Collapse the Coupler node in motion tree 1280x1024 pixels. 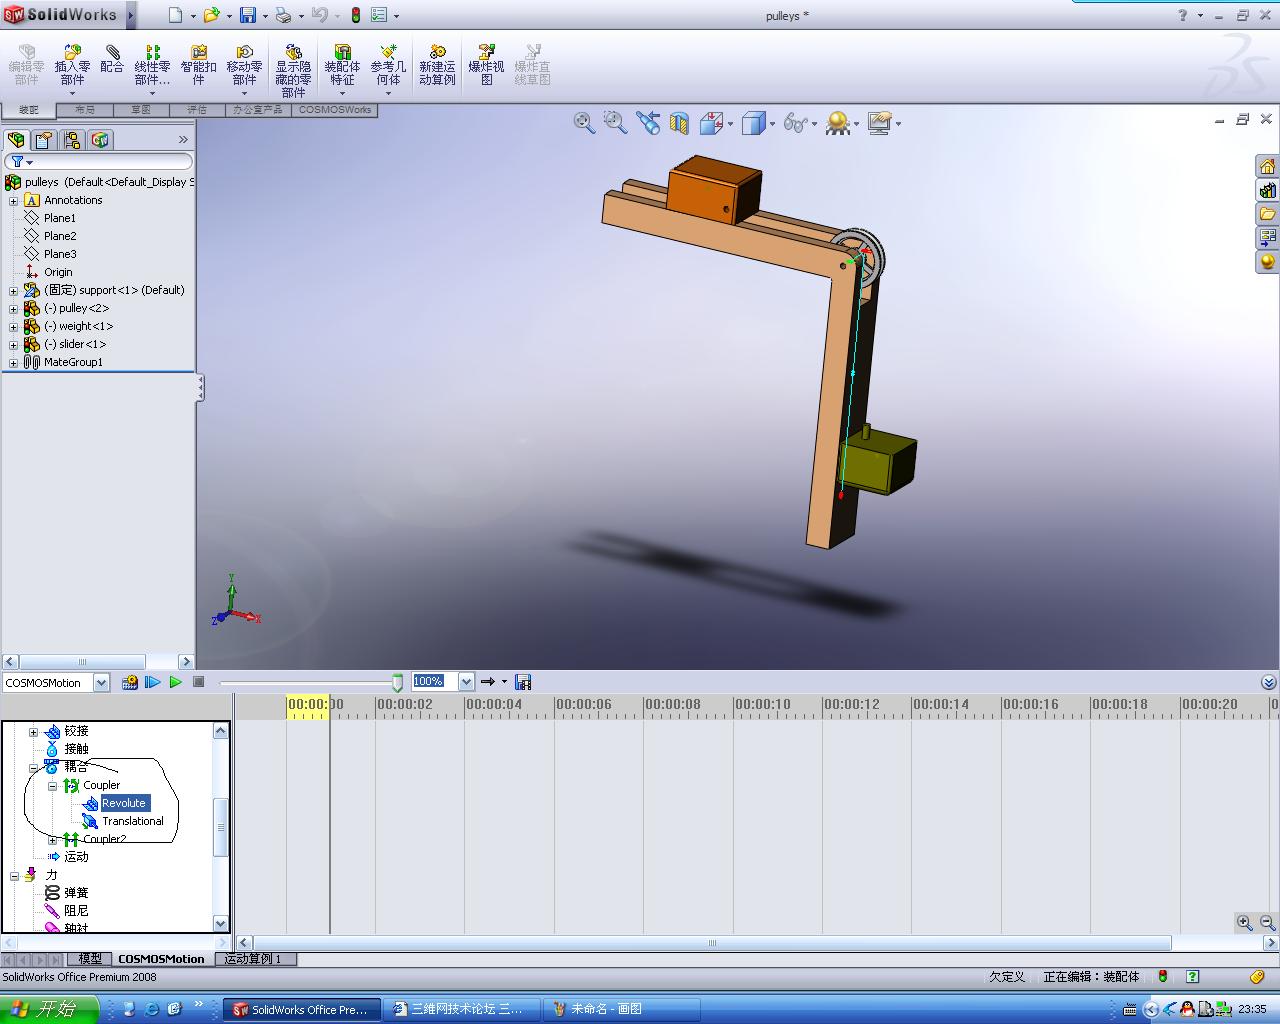point(52,786)
